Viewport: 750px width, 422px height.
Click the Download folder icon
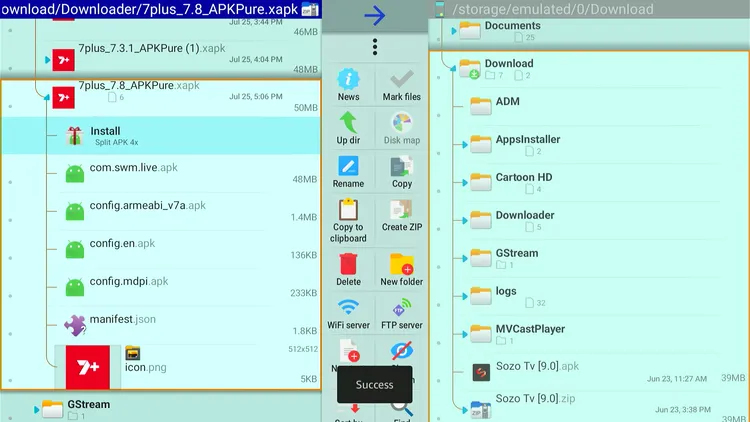tap(470, 69)
